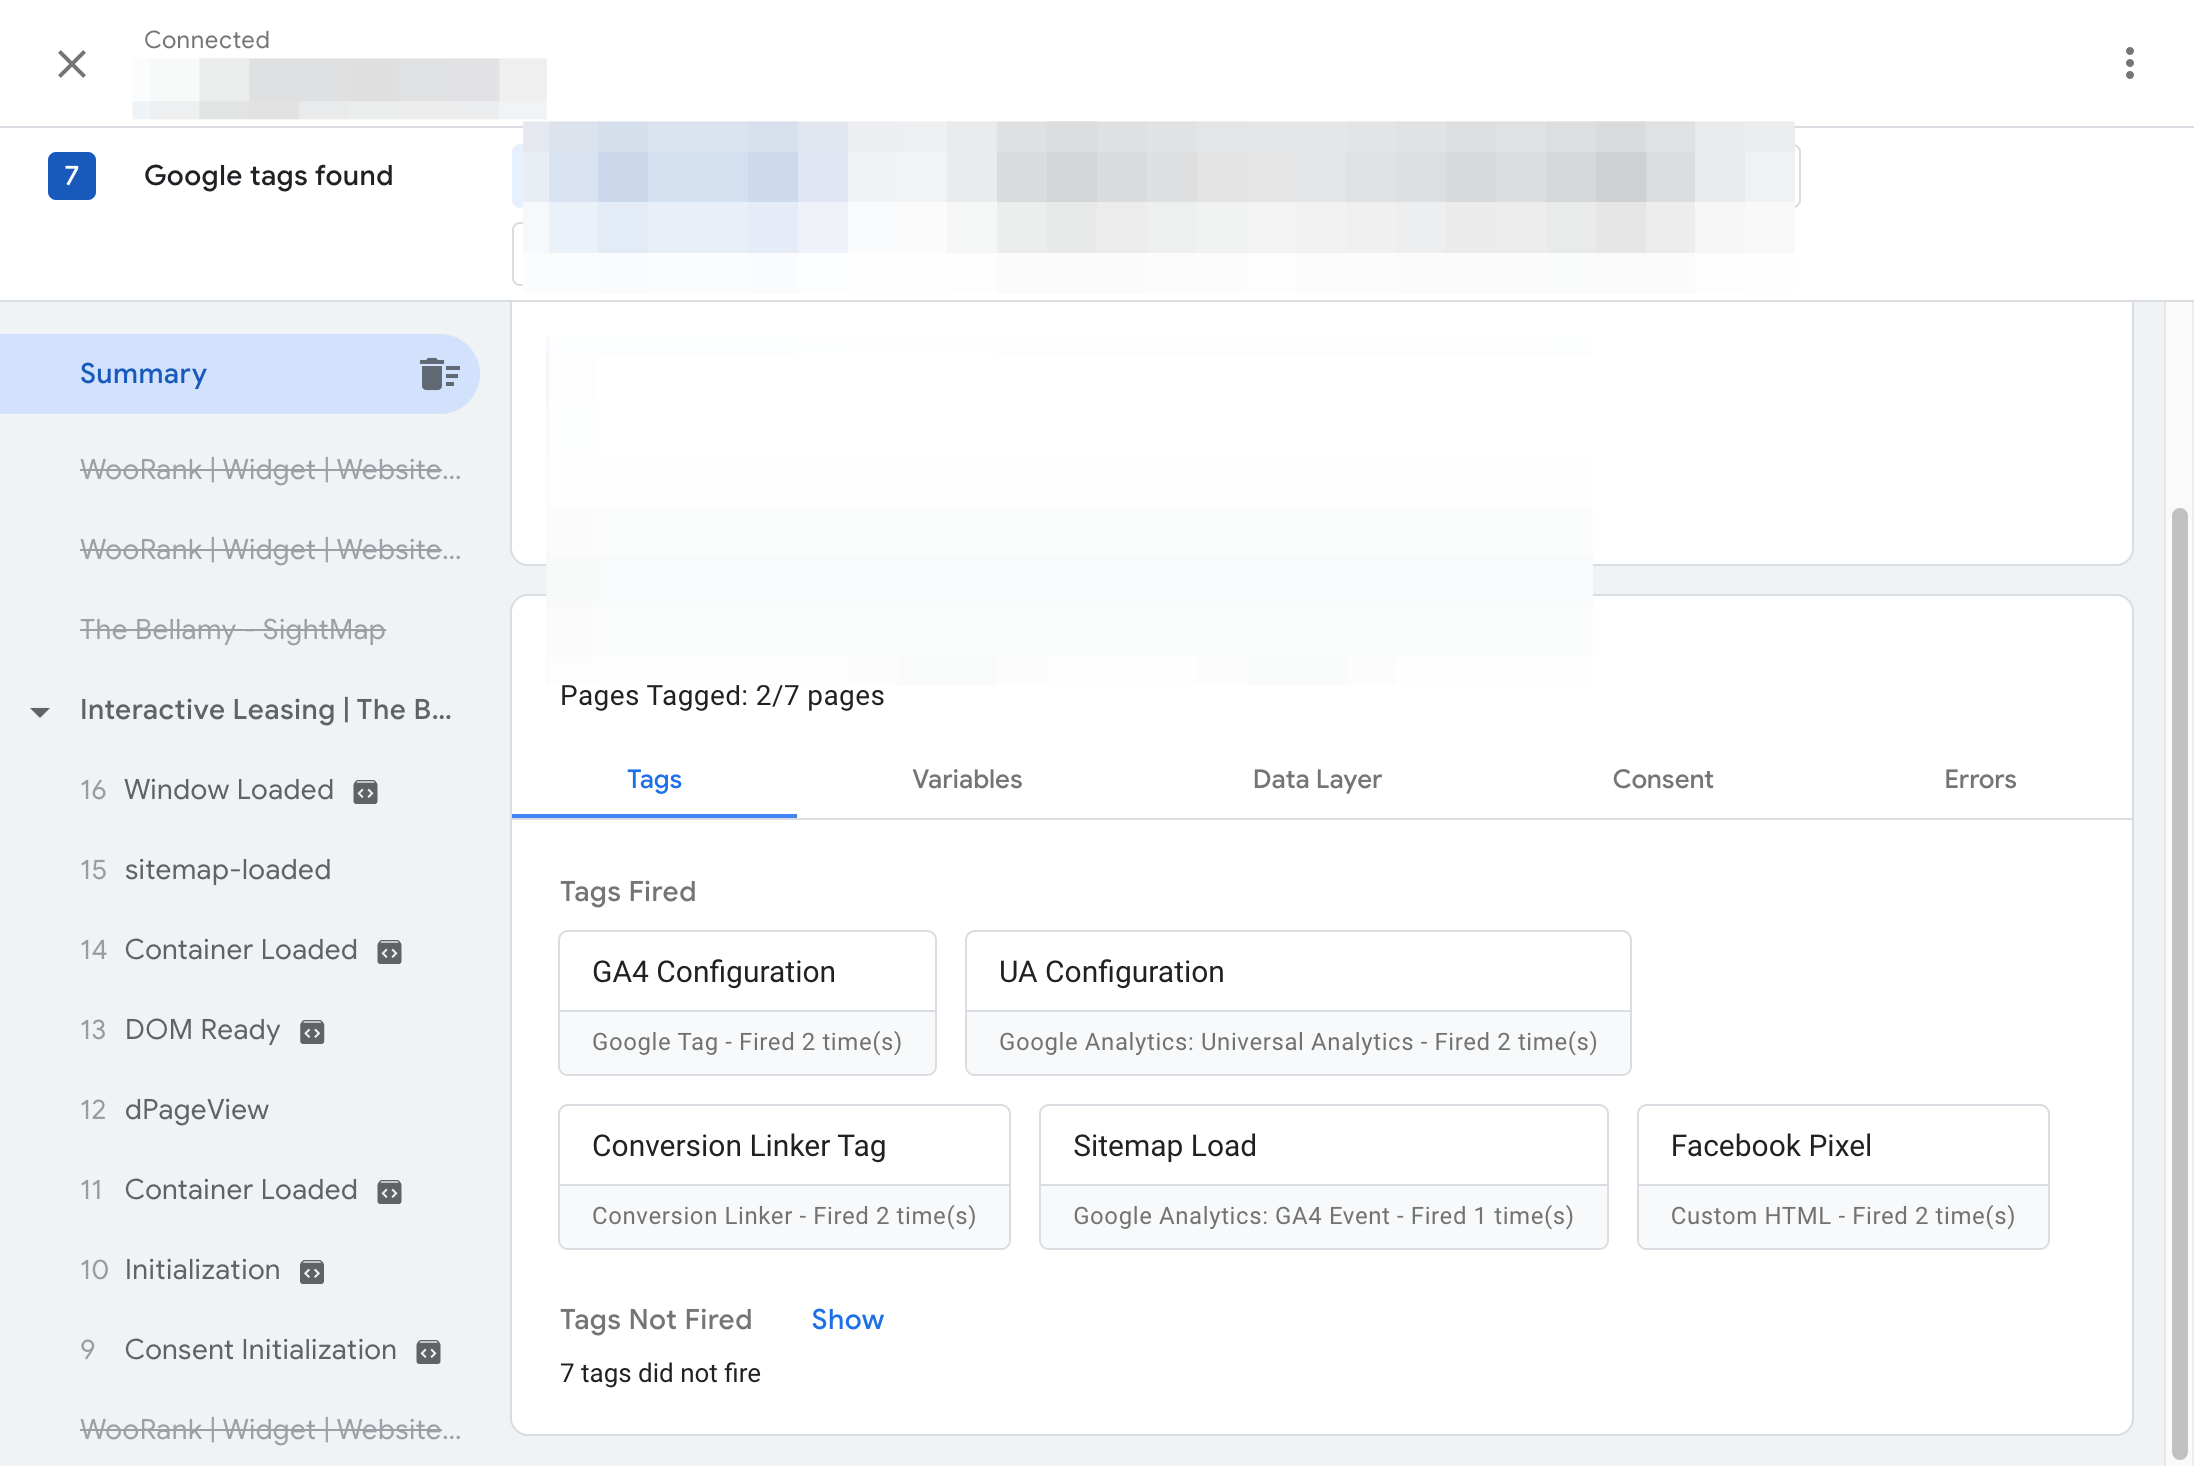Open the first WooRank Widget page entry
The width and height of the screenshot is (2194, 1466).
click(x=270, y=470)
